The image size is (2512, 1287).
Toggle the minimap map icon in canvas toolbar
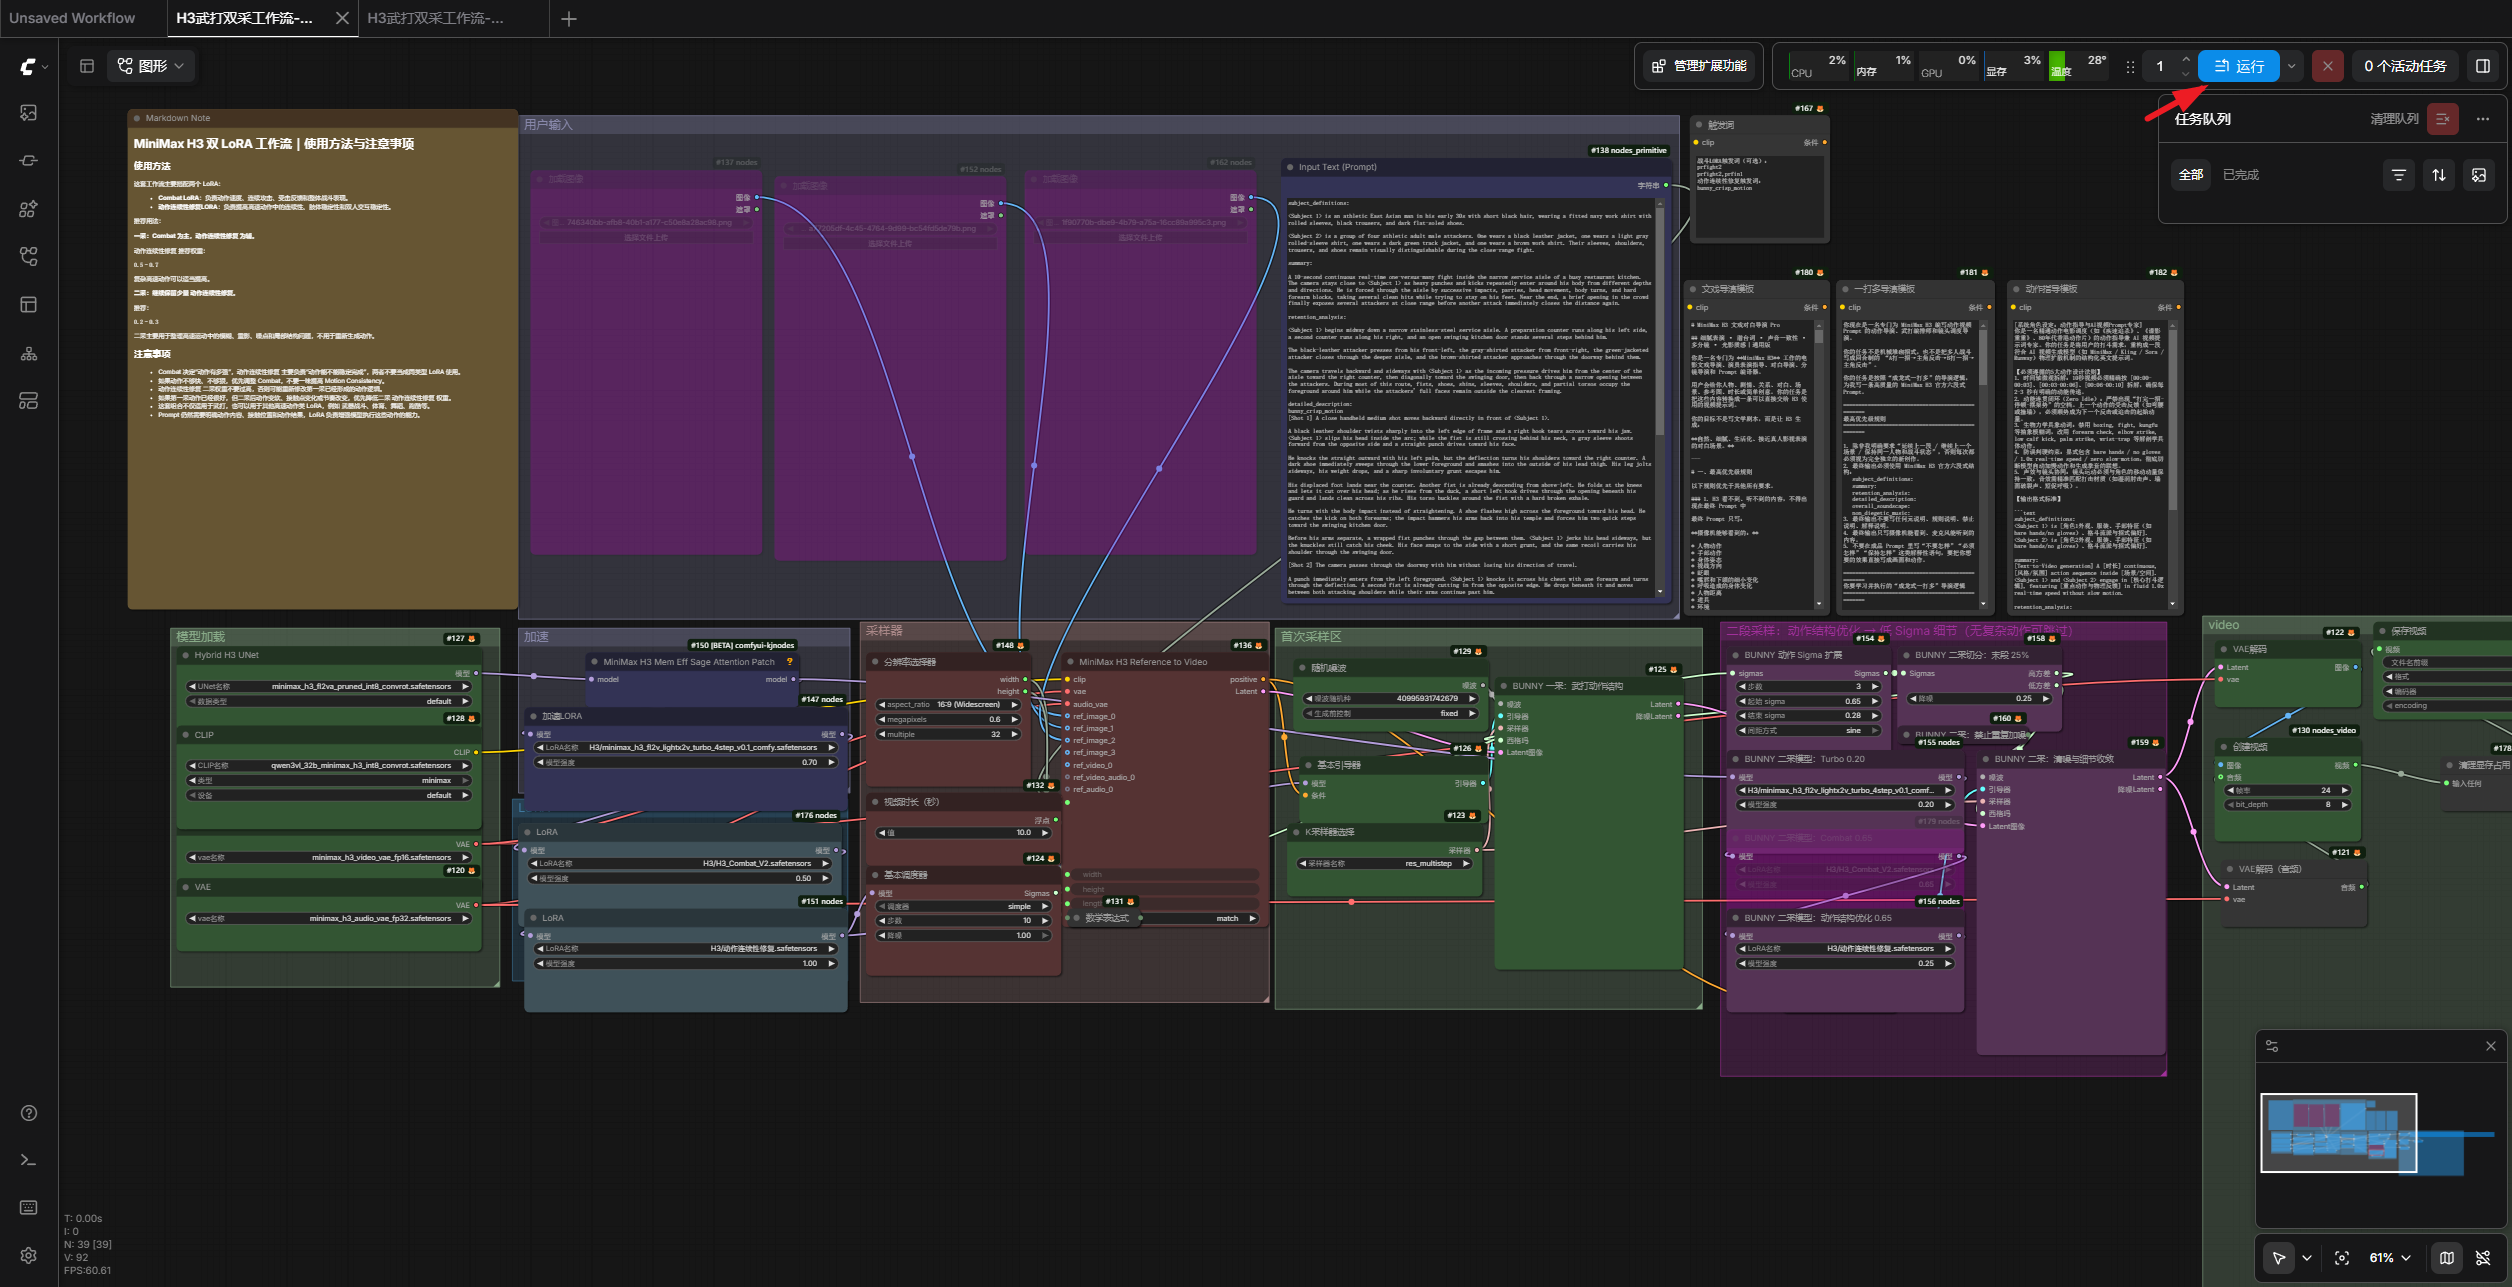tap(2447, 1258)
